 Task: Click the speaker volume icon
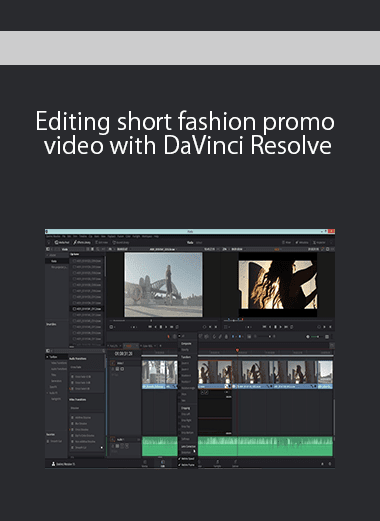point(307,337)
